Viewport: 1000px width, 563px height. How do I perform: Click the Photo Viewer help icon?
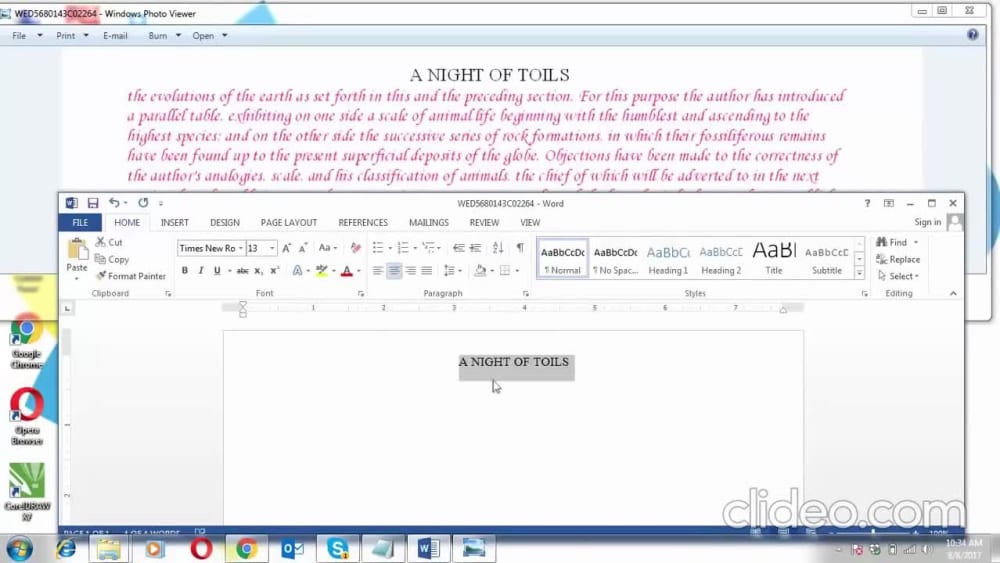973,34
